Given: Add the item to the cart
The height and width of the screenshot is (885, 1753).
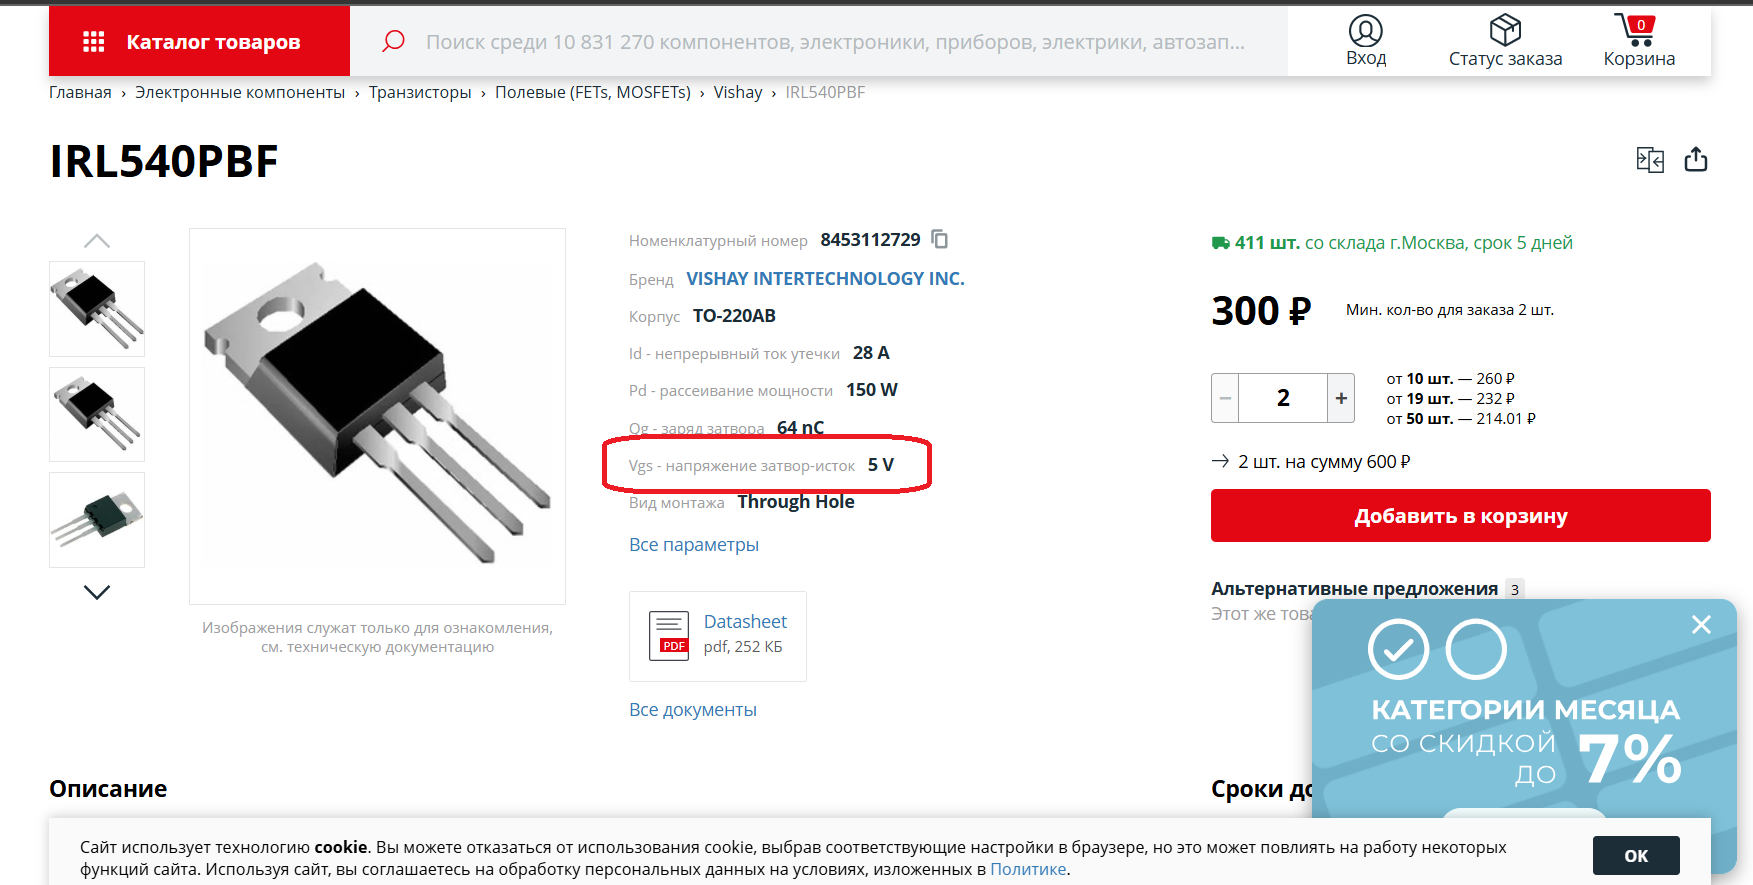Looking at the screenshot, I should pos(1460,516).
